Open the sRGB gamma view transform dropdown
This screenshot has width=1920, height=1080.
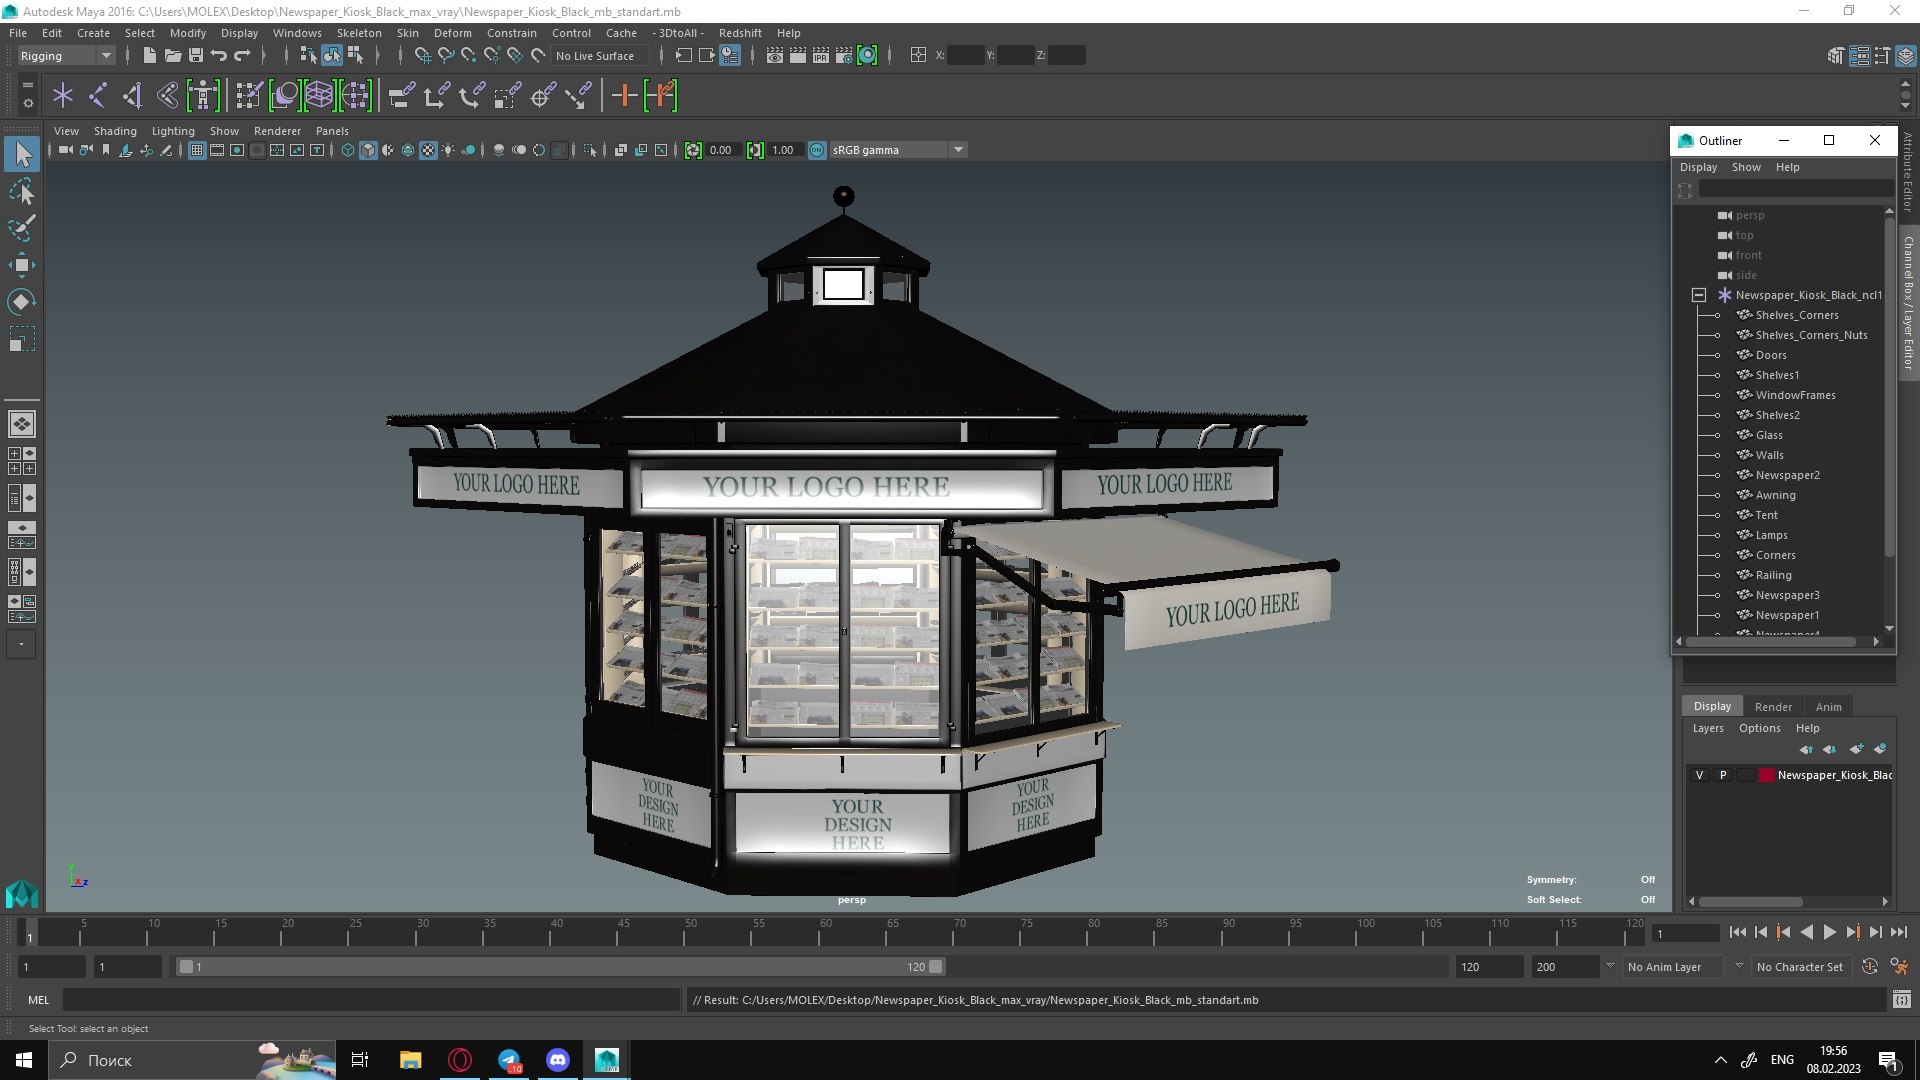click(x=897, y=150)
